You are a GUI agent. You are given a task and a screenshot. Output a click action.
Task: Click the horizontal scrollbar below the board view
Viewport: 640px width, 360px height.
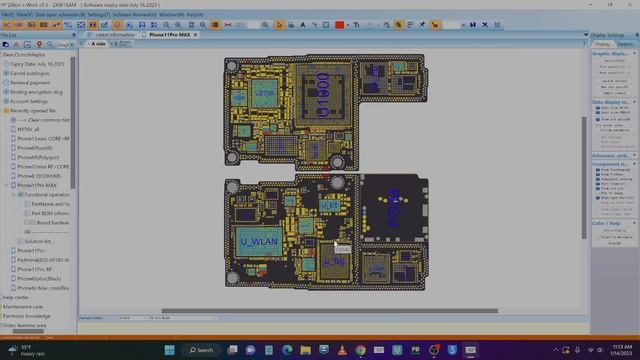329,311
